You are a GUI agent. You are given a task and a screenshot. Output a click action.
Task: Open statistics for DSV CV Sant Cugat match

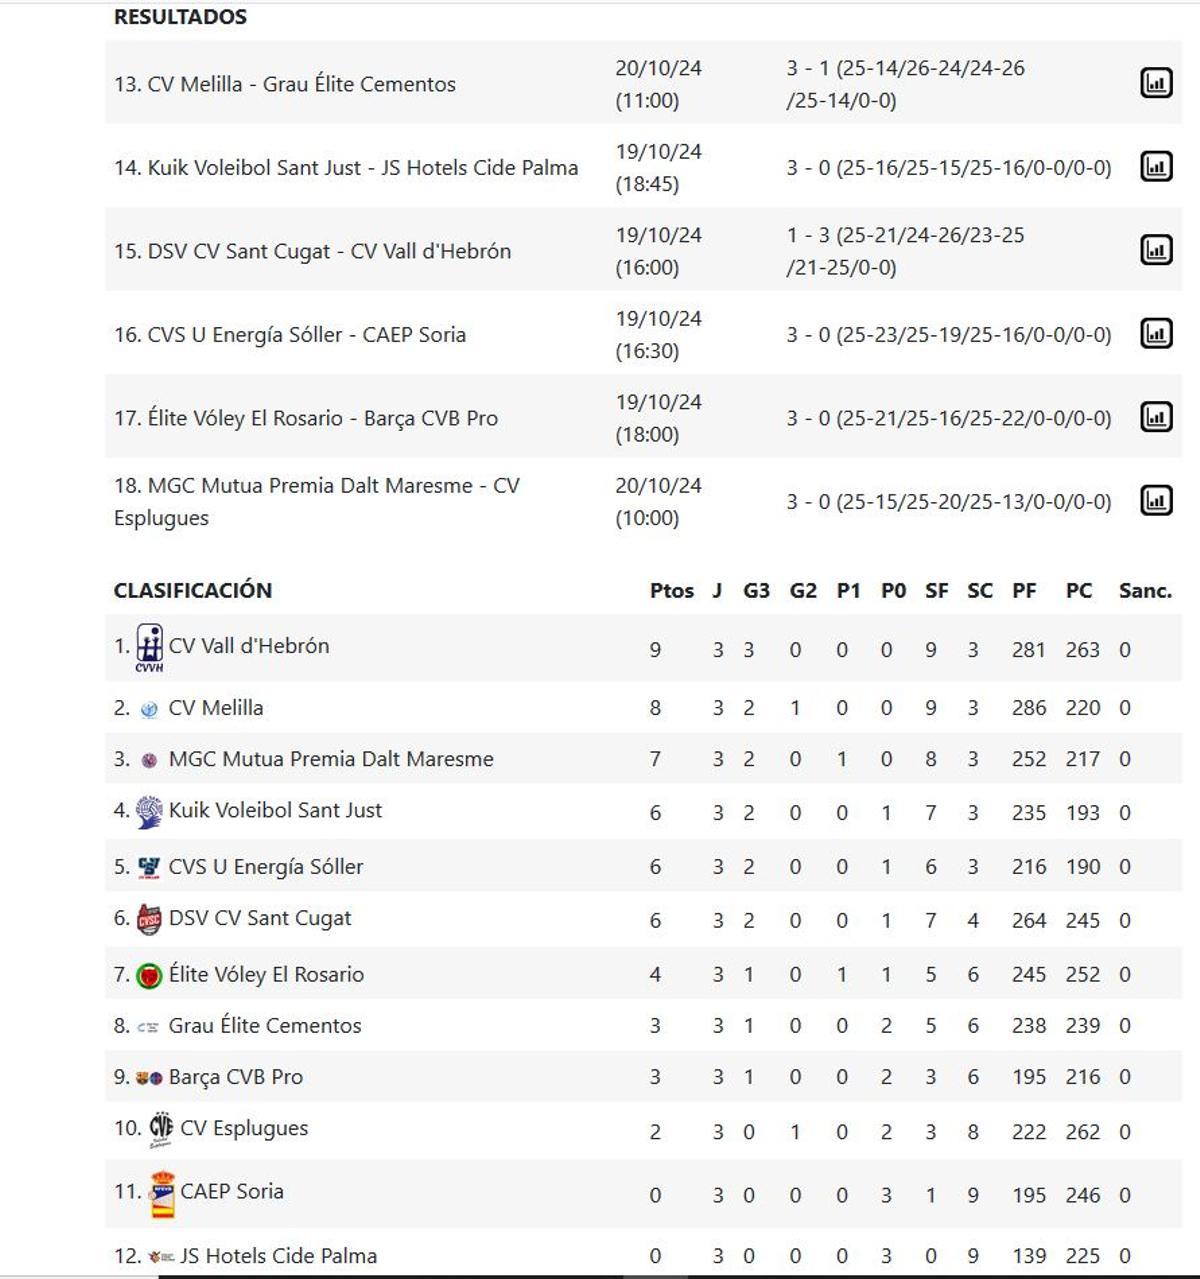click(1155, 250)
